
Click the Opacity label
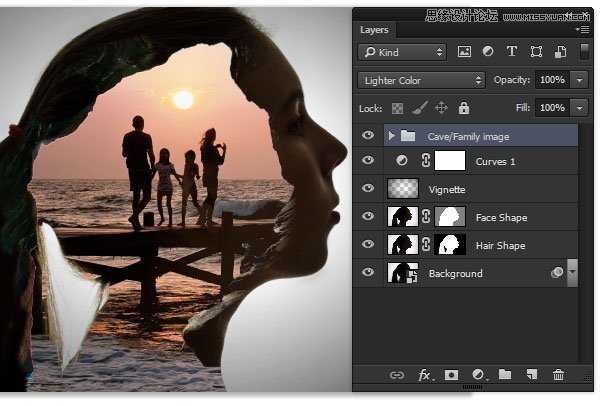pos(512,80)
